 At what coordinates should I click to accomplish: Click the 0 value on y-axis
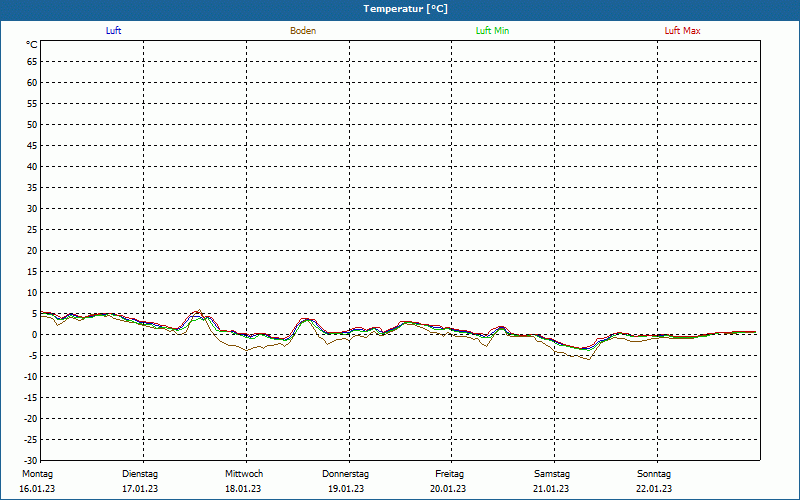pyautogui.click(x=35, y=335)
